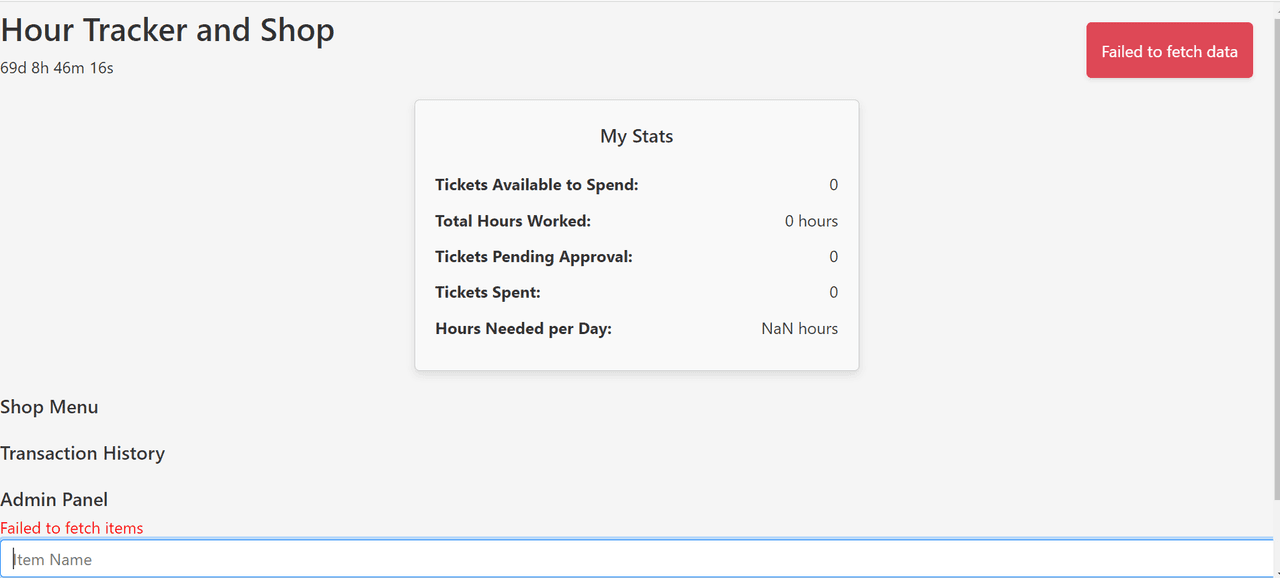This screenshot has width=1280, height=578.
Task: Open the Transaction History section heading
Action: point(82,453)
